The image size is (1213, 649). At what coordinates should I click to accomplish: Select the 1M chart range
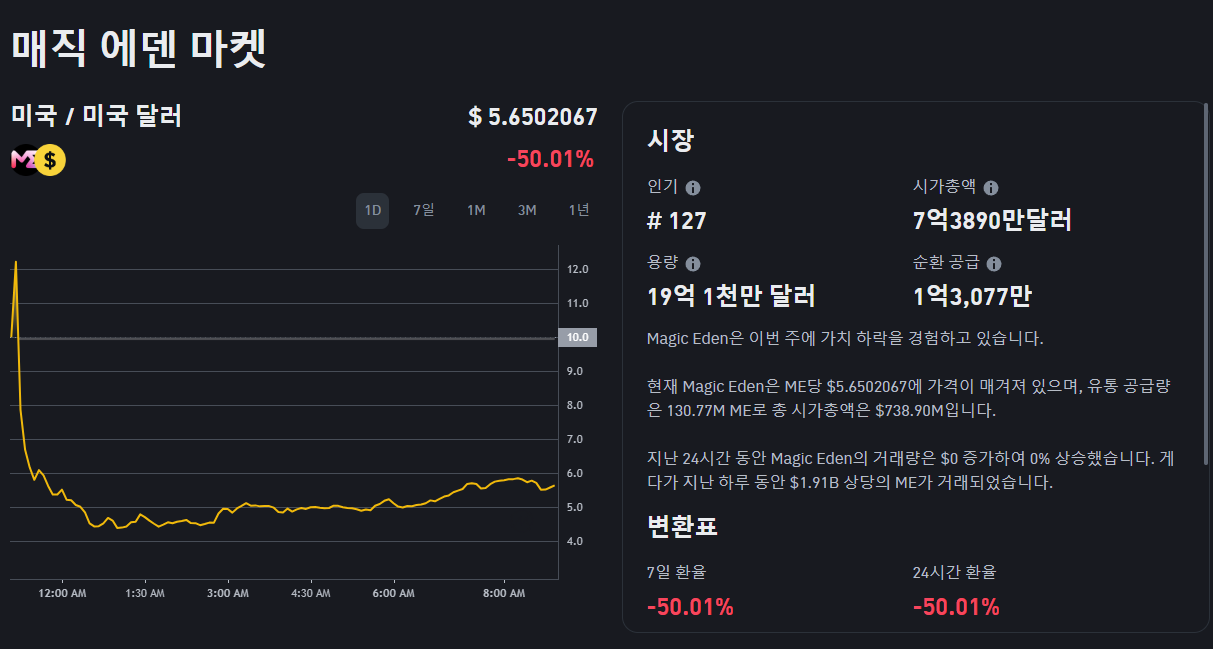(475, 211)
